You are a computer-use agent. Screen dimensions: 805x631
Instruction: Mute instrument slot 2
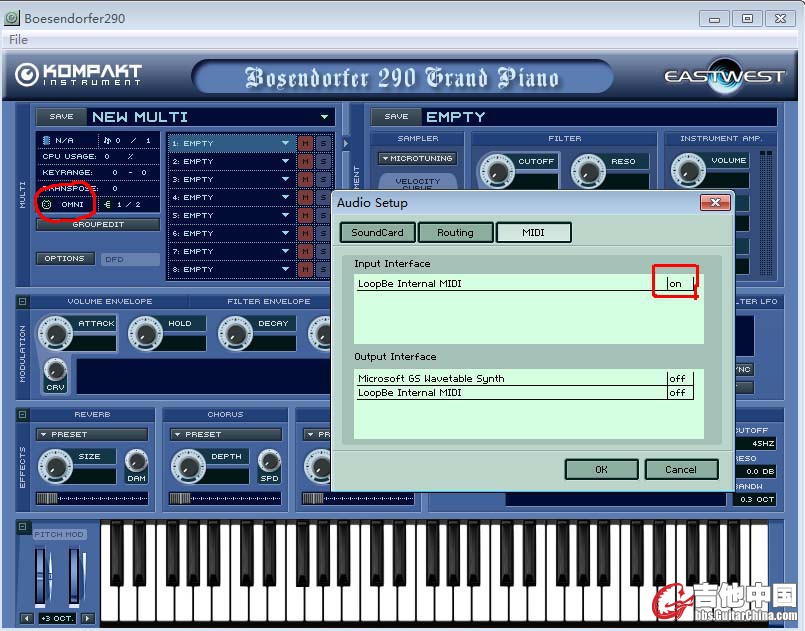(305, 161)
